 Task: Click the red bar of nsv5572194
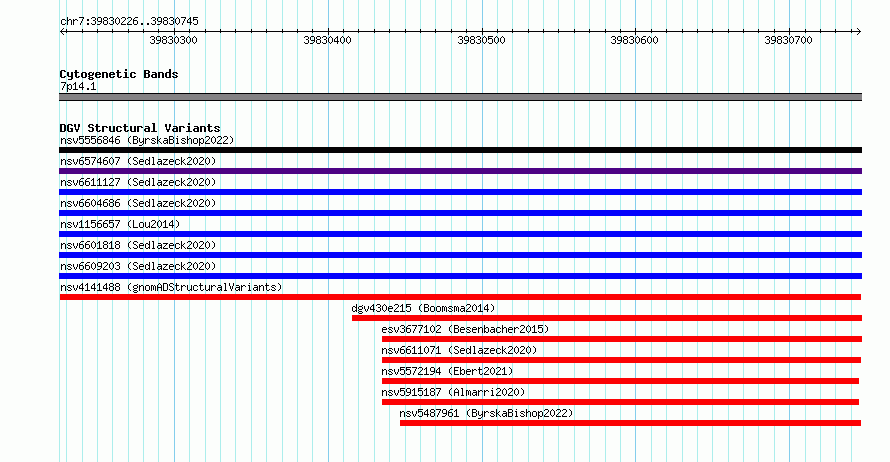620,381
